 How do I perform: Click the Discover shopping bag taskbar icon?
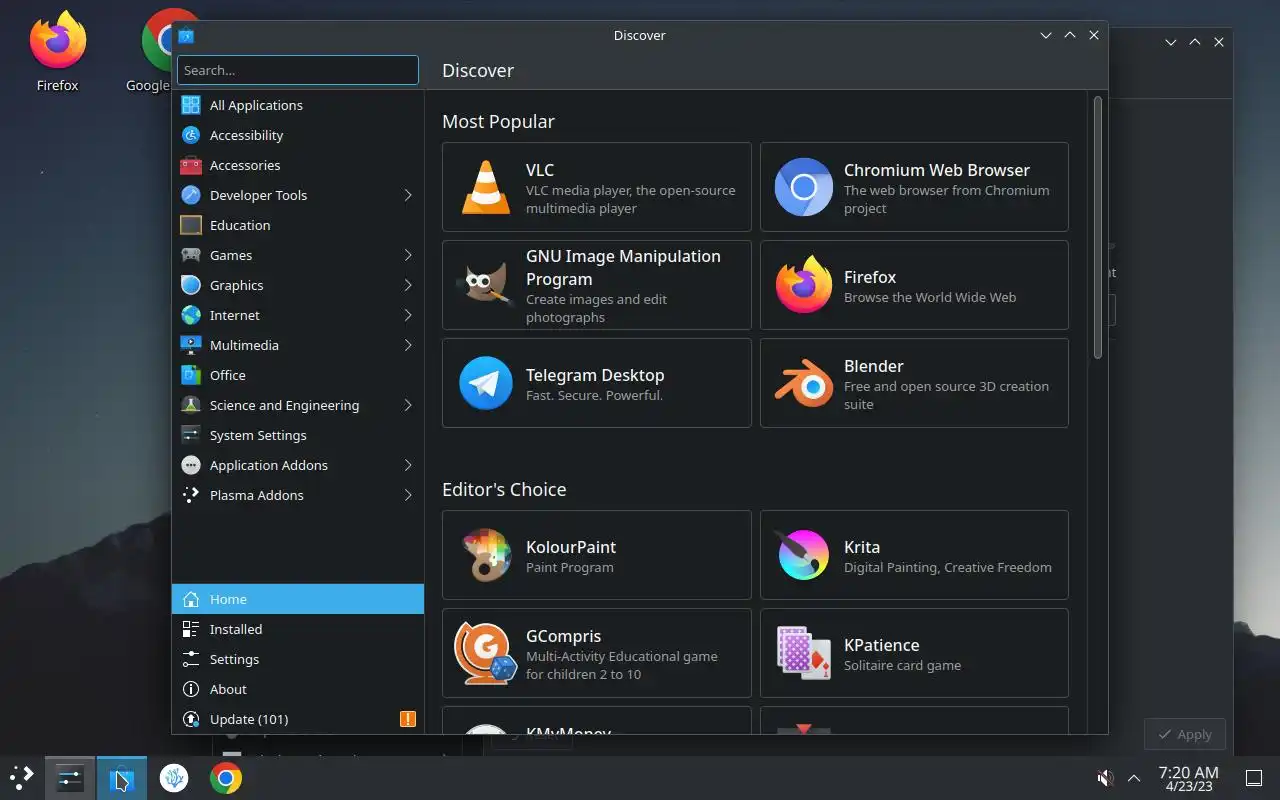click(x=121, y=778)
